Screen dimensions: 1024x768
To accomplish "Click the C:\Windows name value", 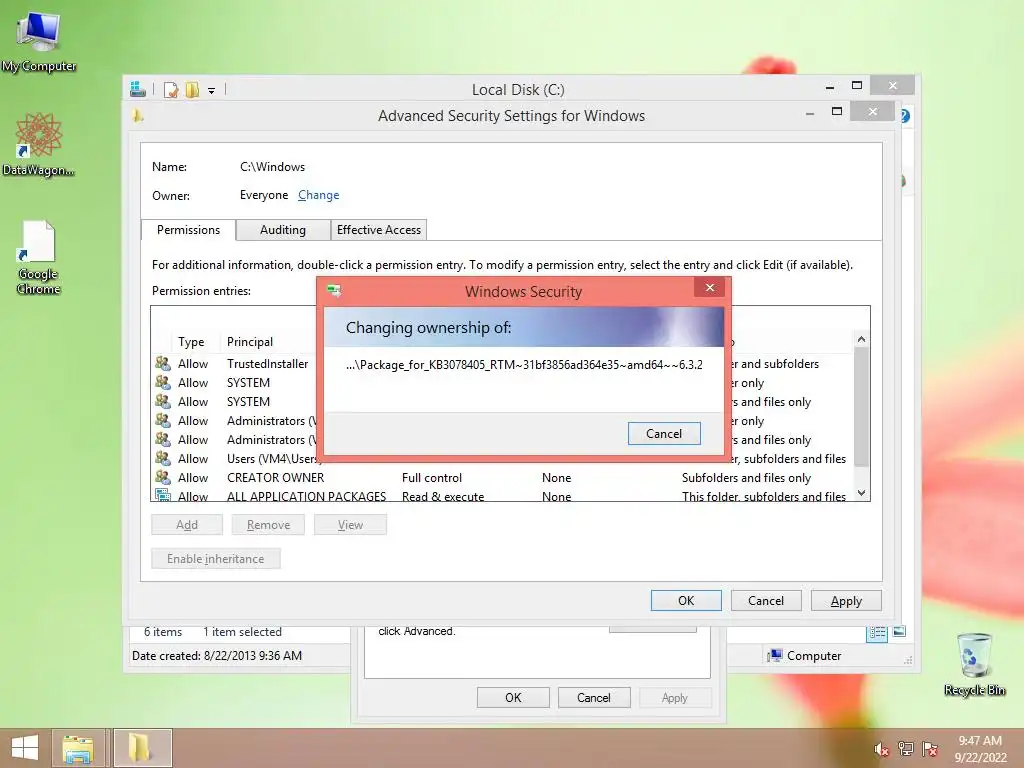I will (272, 167).
